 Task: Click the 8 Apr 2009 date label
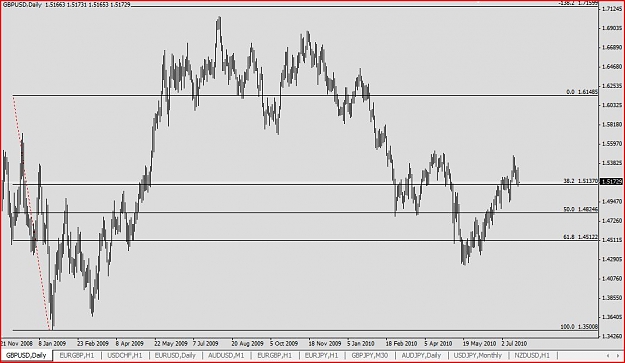130,343
